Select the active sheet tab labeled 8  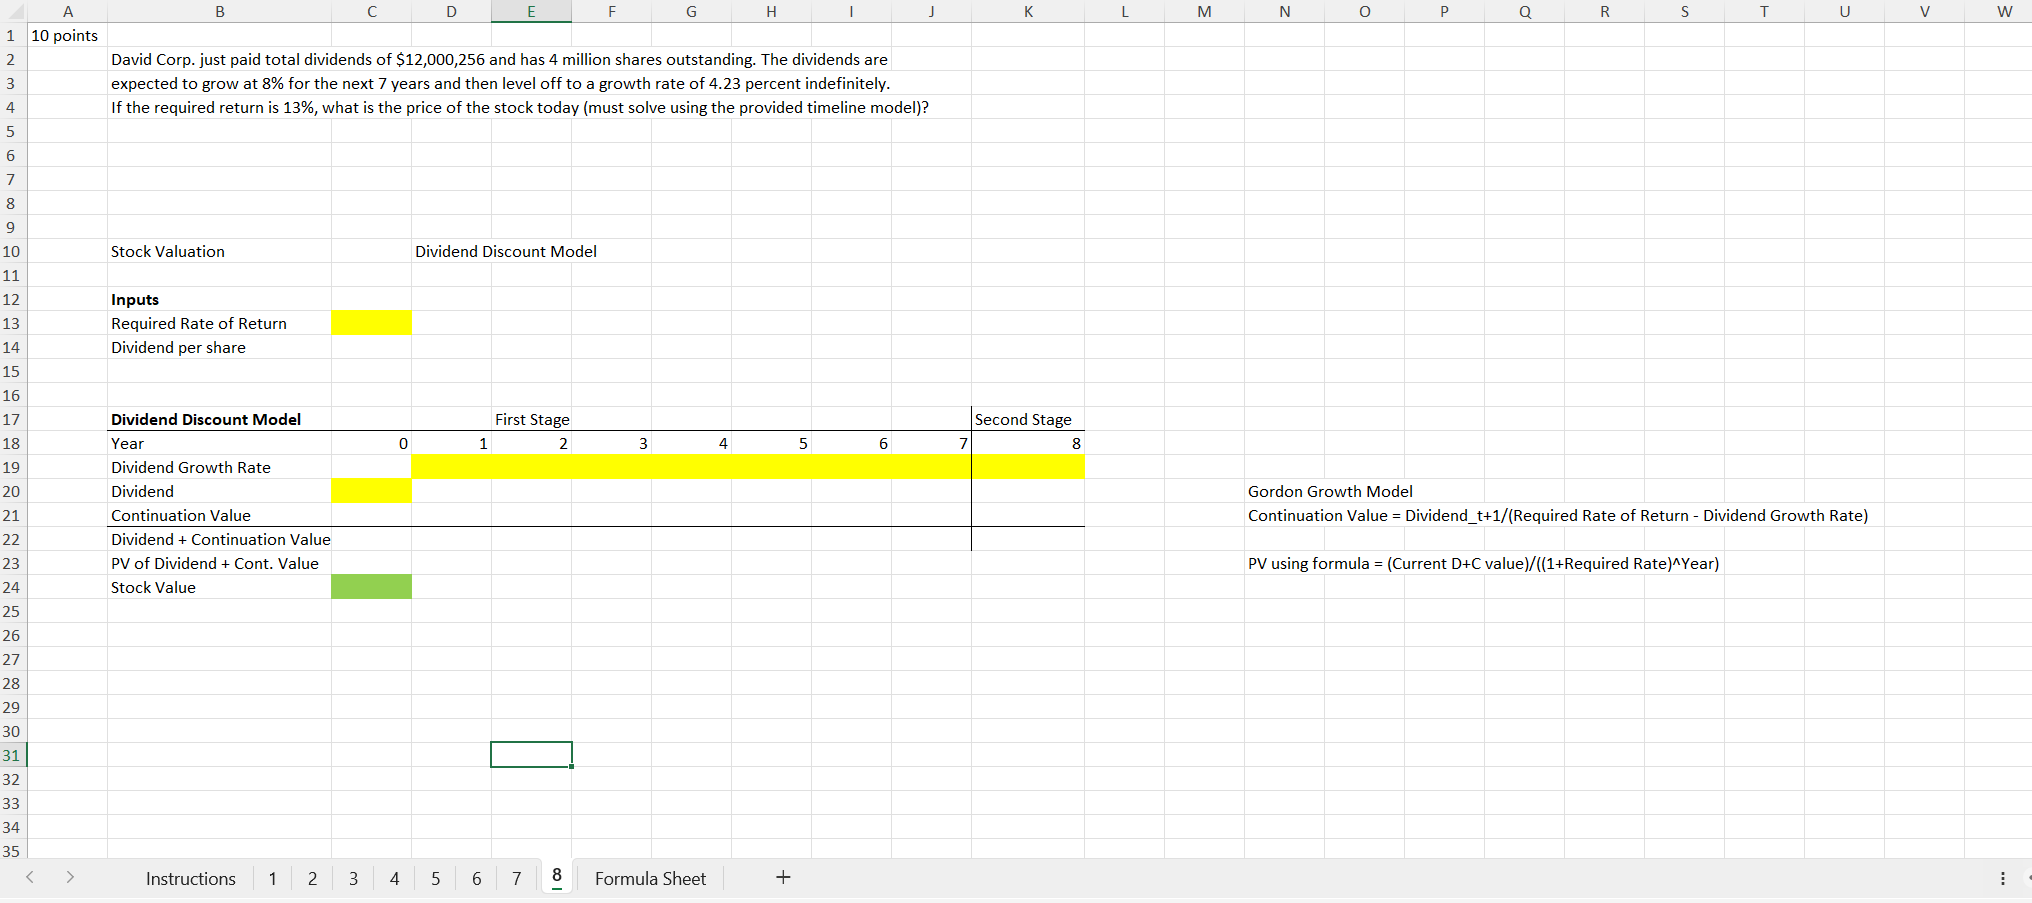[x=557, y=877]
